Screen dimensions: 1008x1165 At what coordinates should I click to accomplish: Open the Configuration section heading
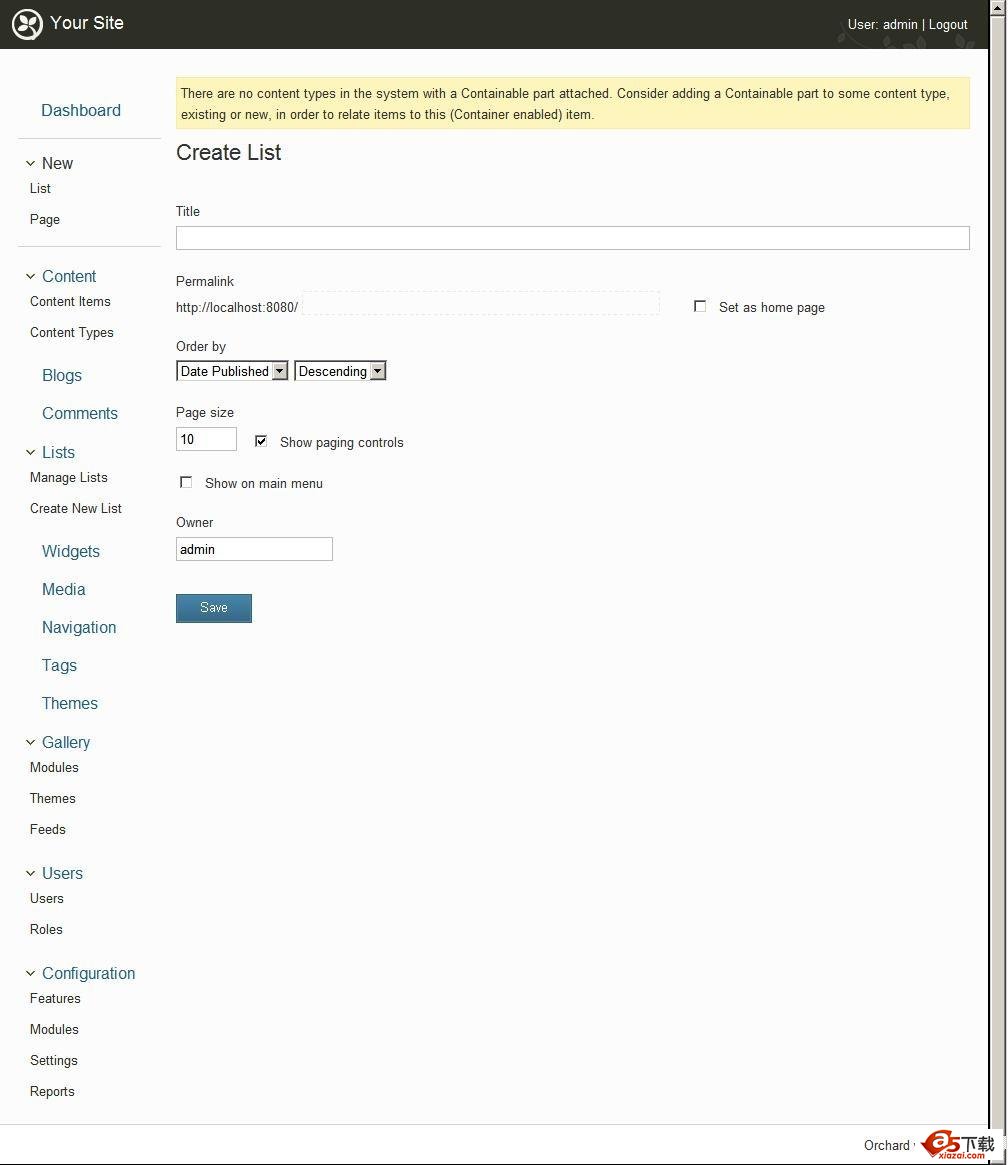click(x=88, y=973)
